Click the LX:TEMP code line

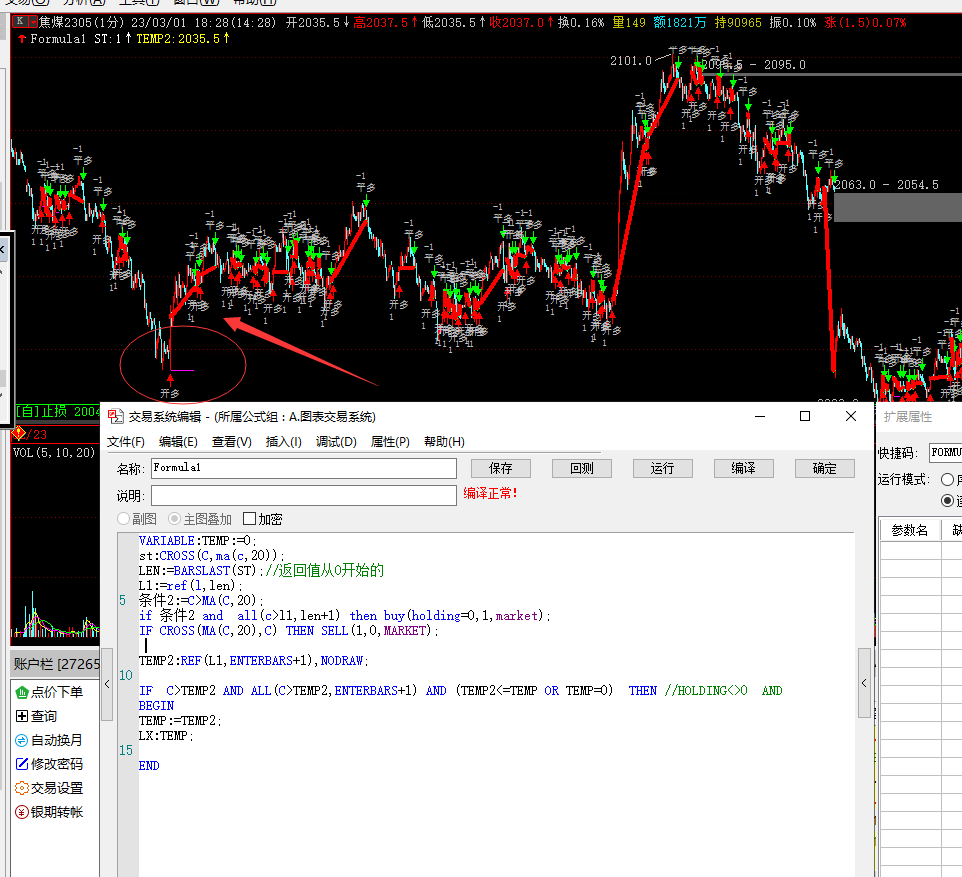pos(166,735)
